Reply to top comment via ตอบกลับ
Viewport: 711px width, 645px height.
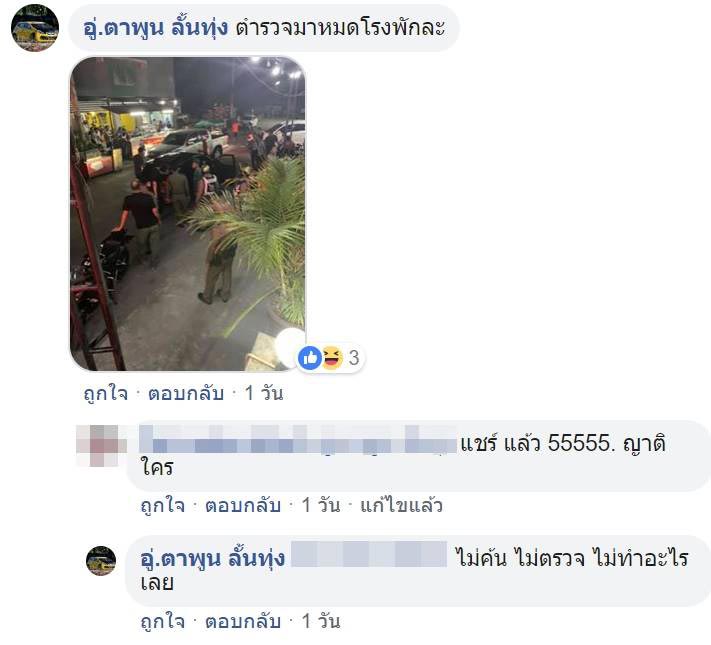point(186,393)
